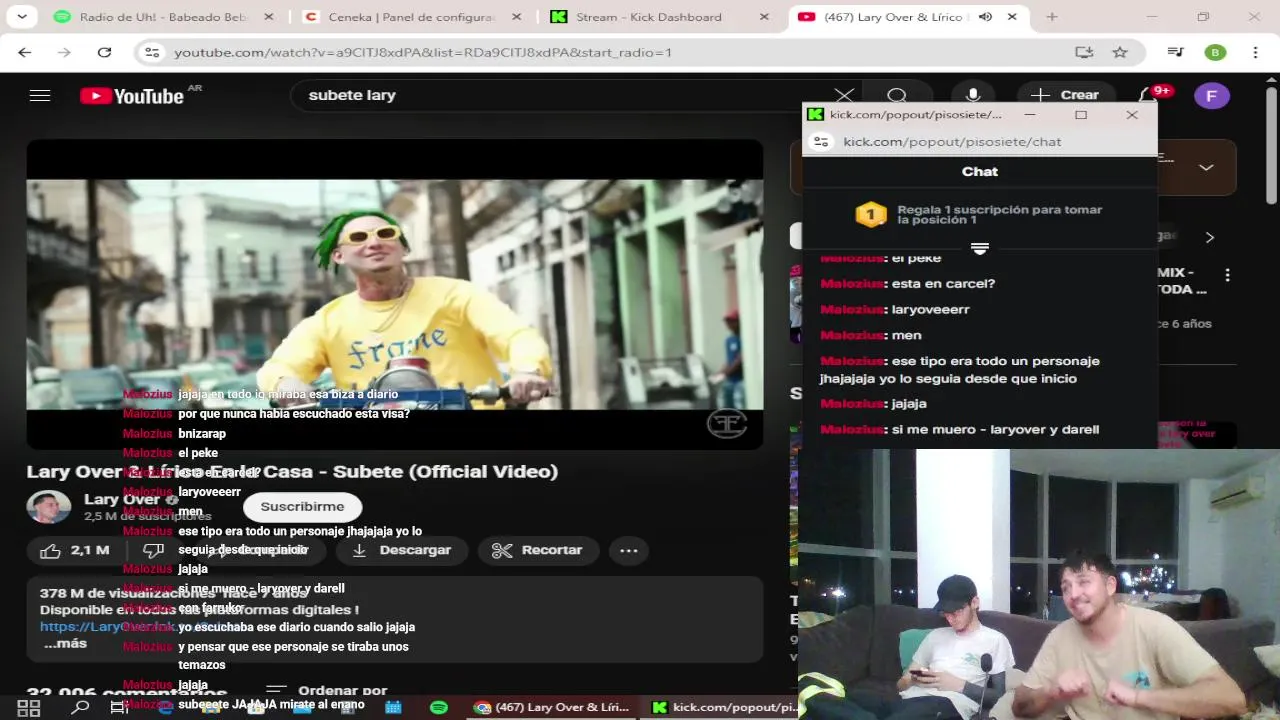
Task: Open the purple F account avatar menu
Action: [x=1212, y=96]
